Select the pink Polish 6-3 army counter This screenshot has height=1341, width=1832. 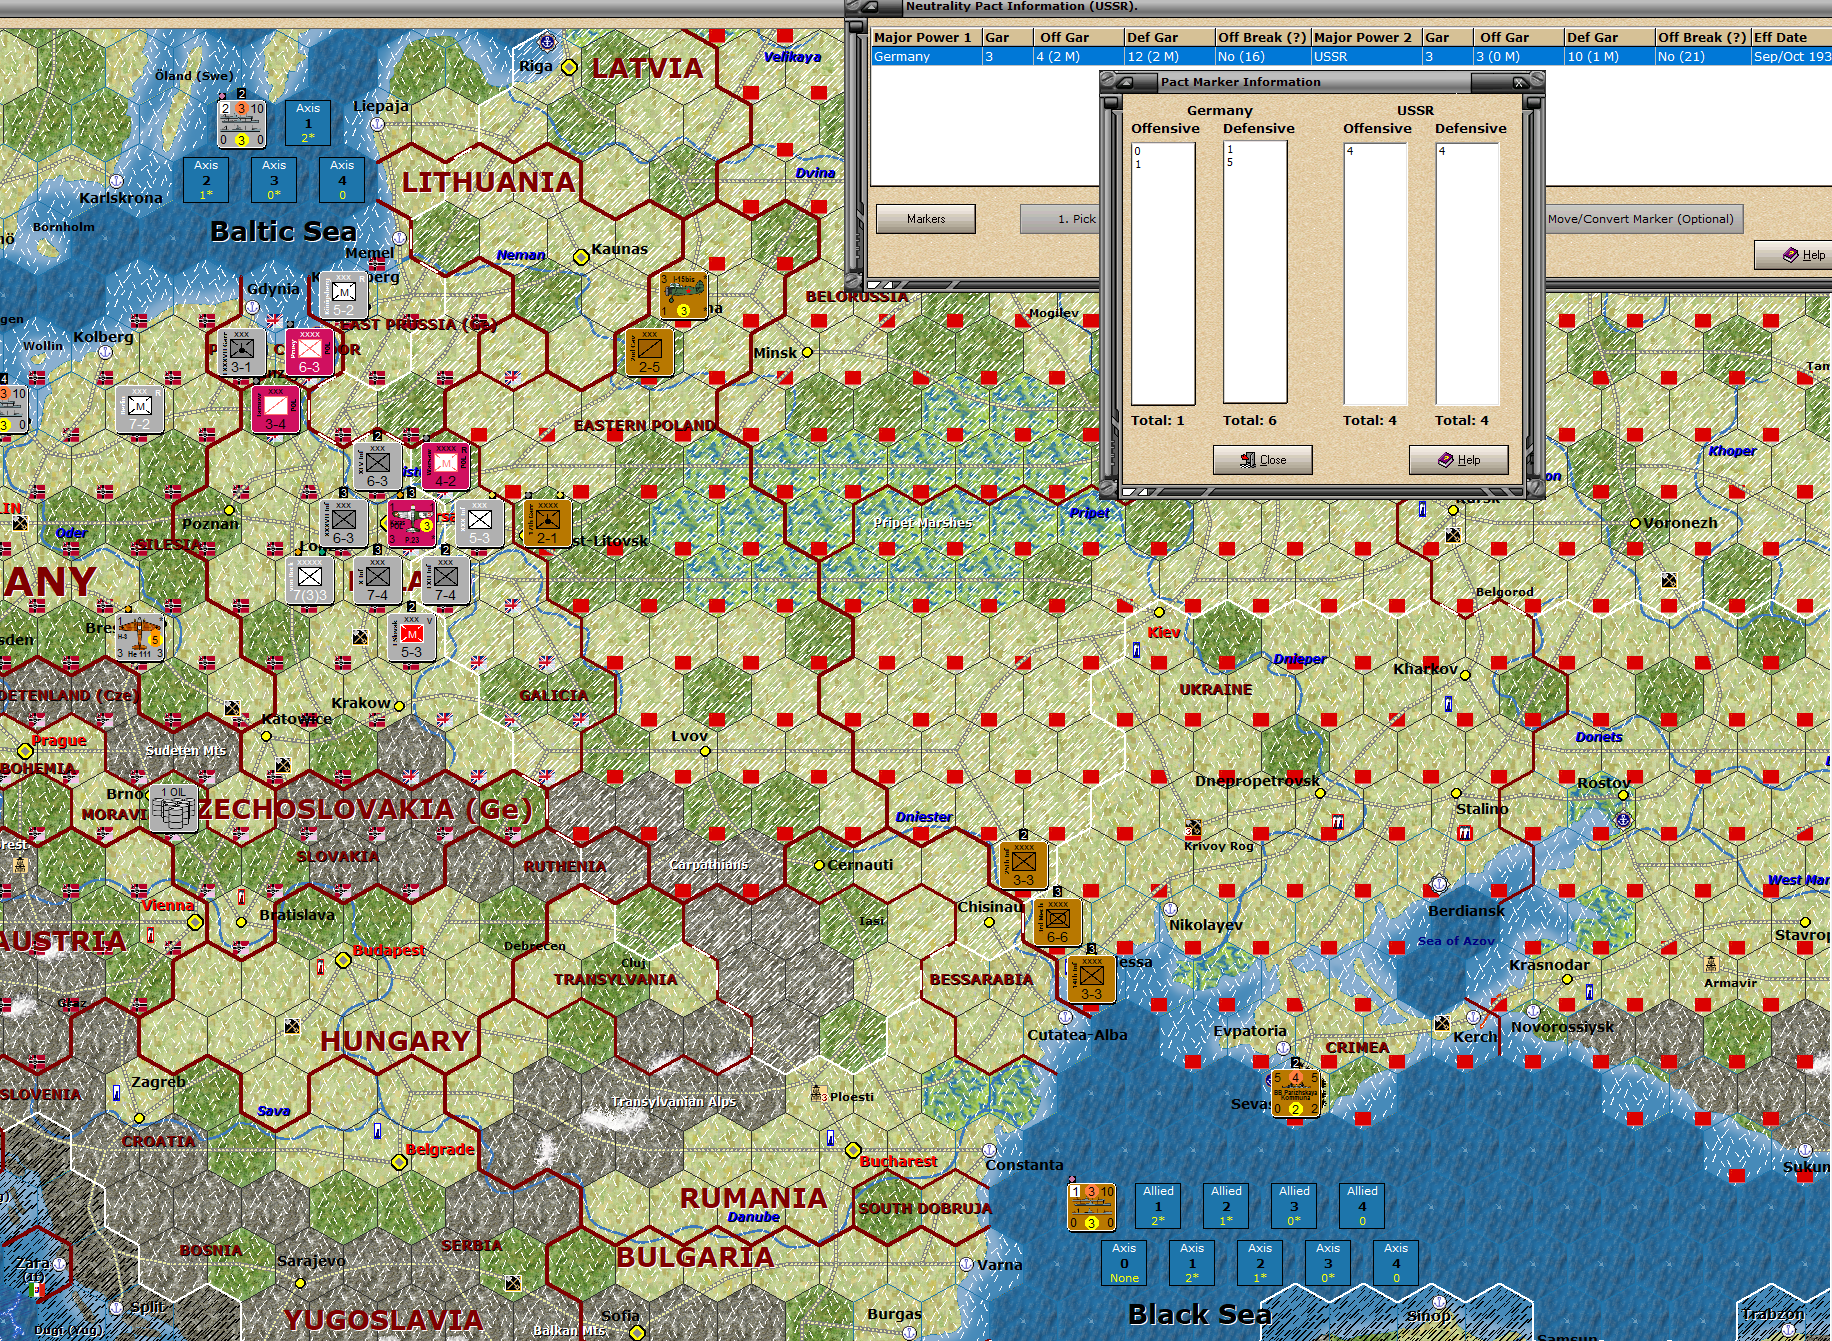point(309,352)
